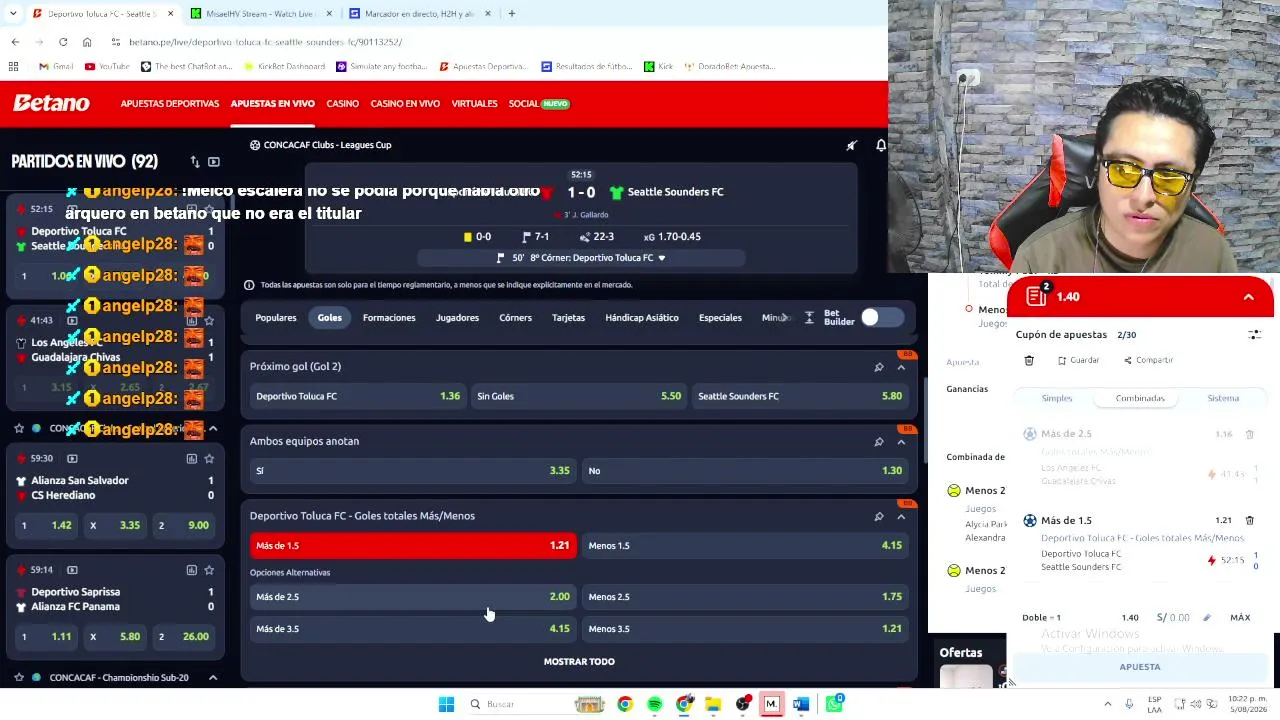This screenshot has width=1280, height=720.
Task: Sort the live matches list
Action: pos(195,161)
